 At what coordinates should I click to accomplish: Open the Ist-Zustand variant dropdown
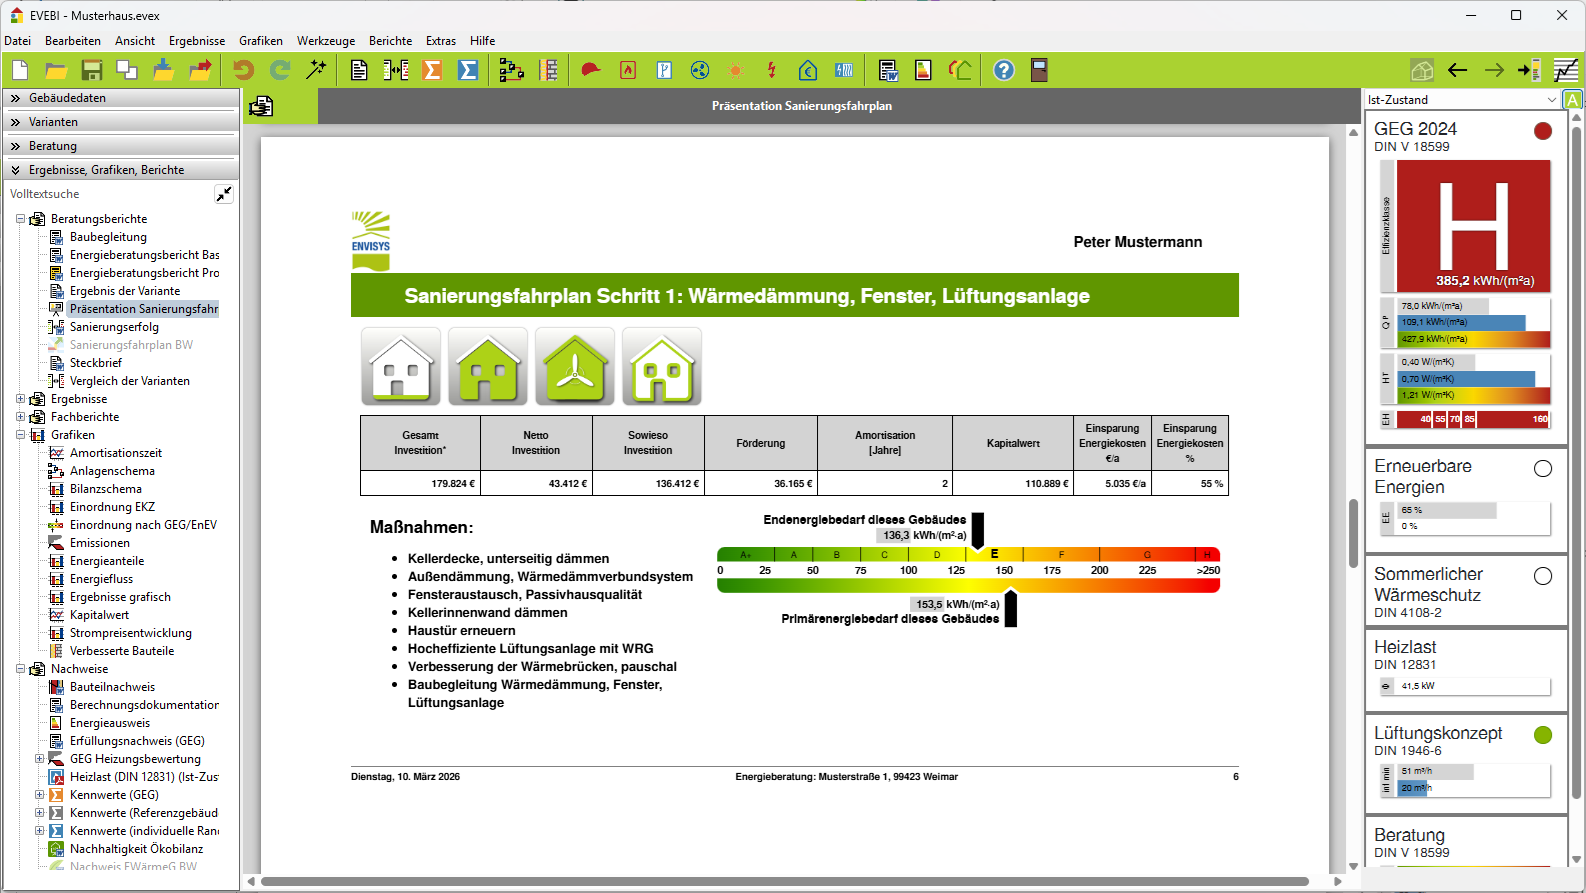pos(1462,100)
